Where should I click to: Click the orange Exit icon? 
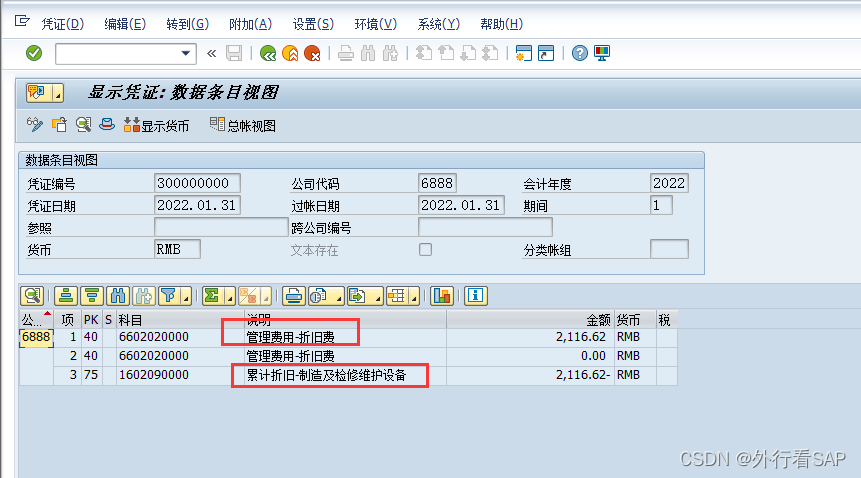point(290,53)
